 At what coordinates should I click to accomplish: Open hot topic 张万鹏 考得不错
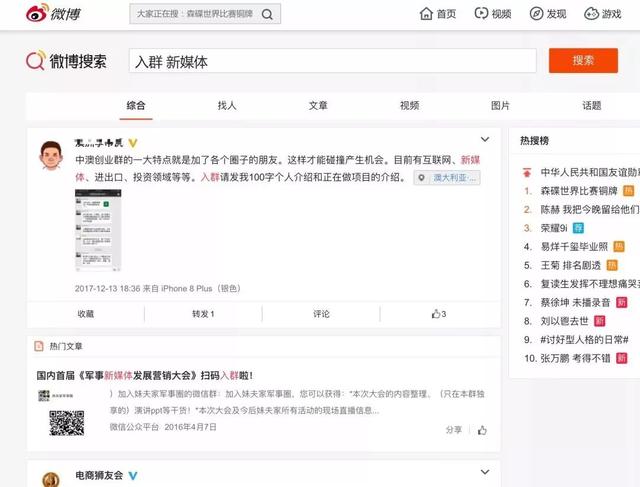[575, 358]
